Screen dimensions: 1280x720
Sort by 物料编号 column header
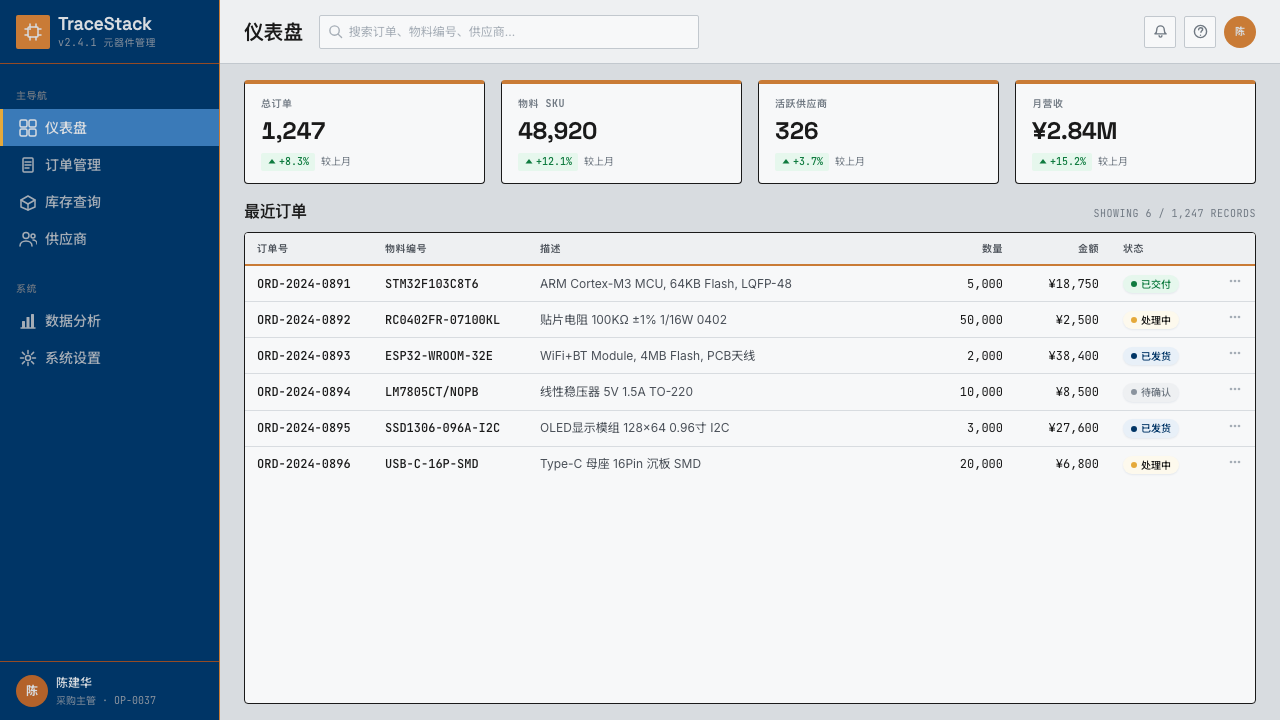(x=406, y=249)
